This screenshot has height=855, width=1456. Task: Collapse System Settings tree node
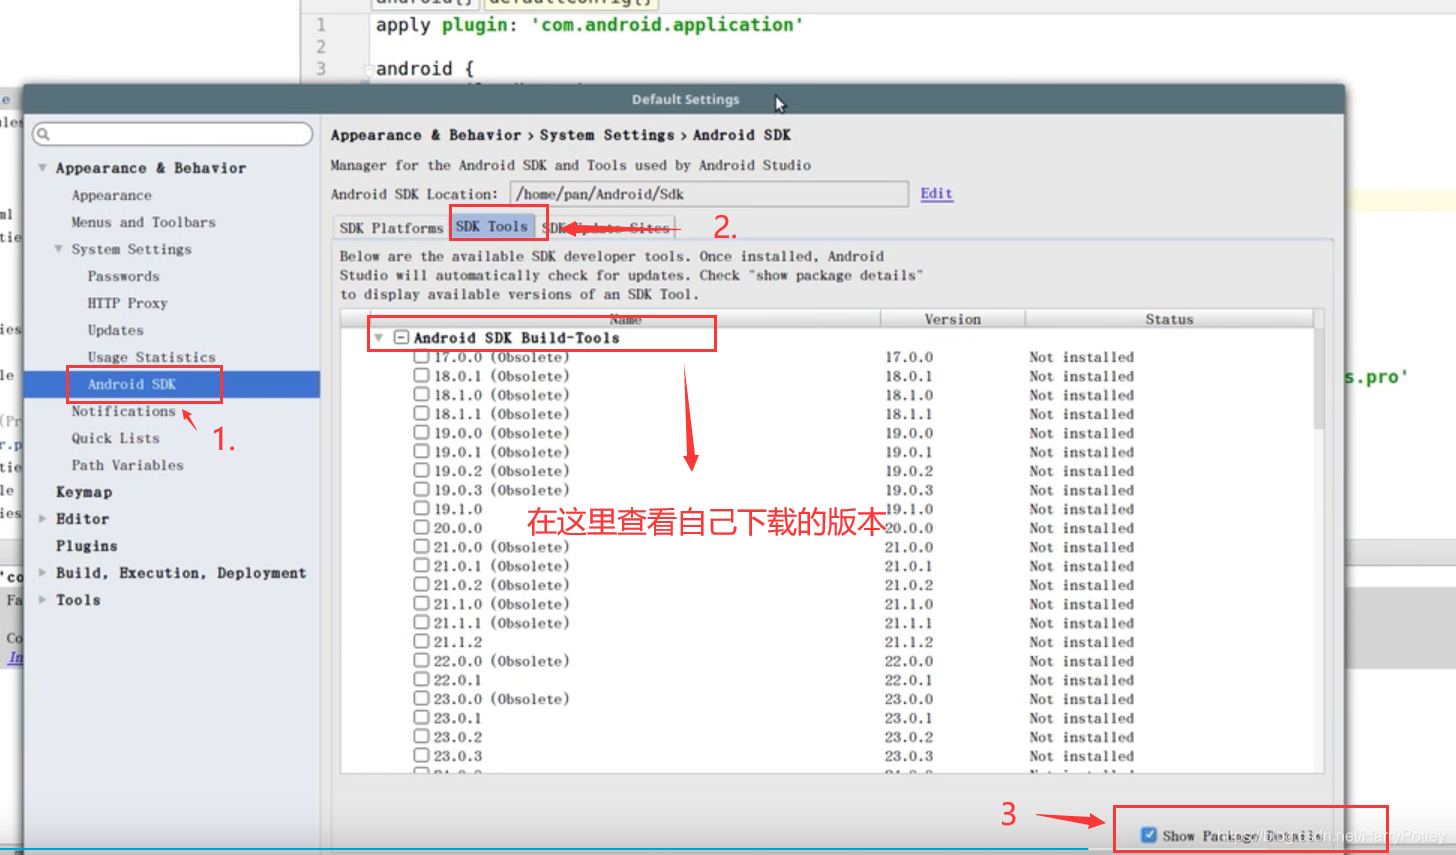(x=58, y=249)
